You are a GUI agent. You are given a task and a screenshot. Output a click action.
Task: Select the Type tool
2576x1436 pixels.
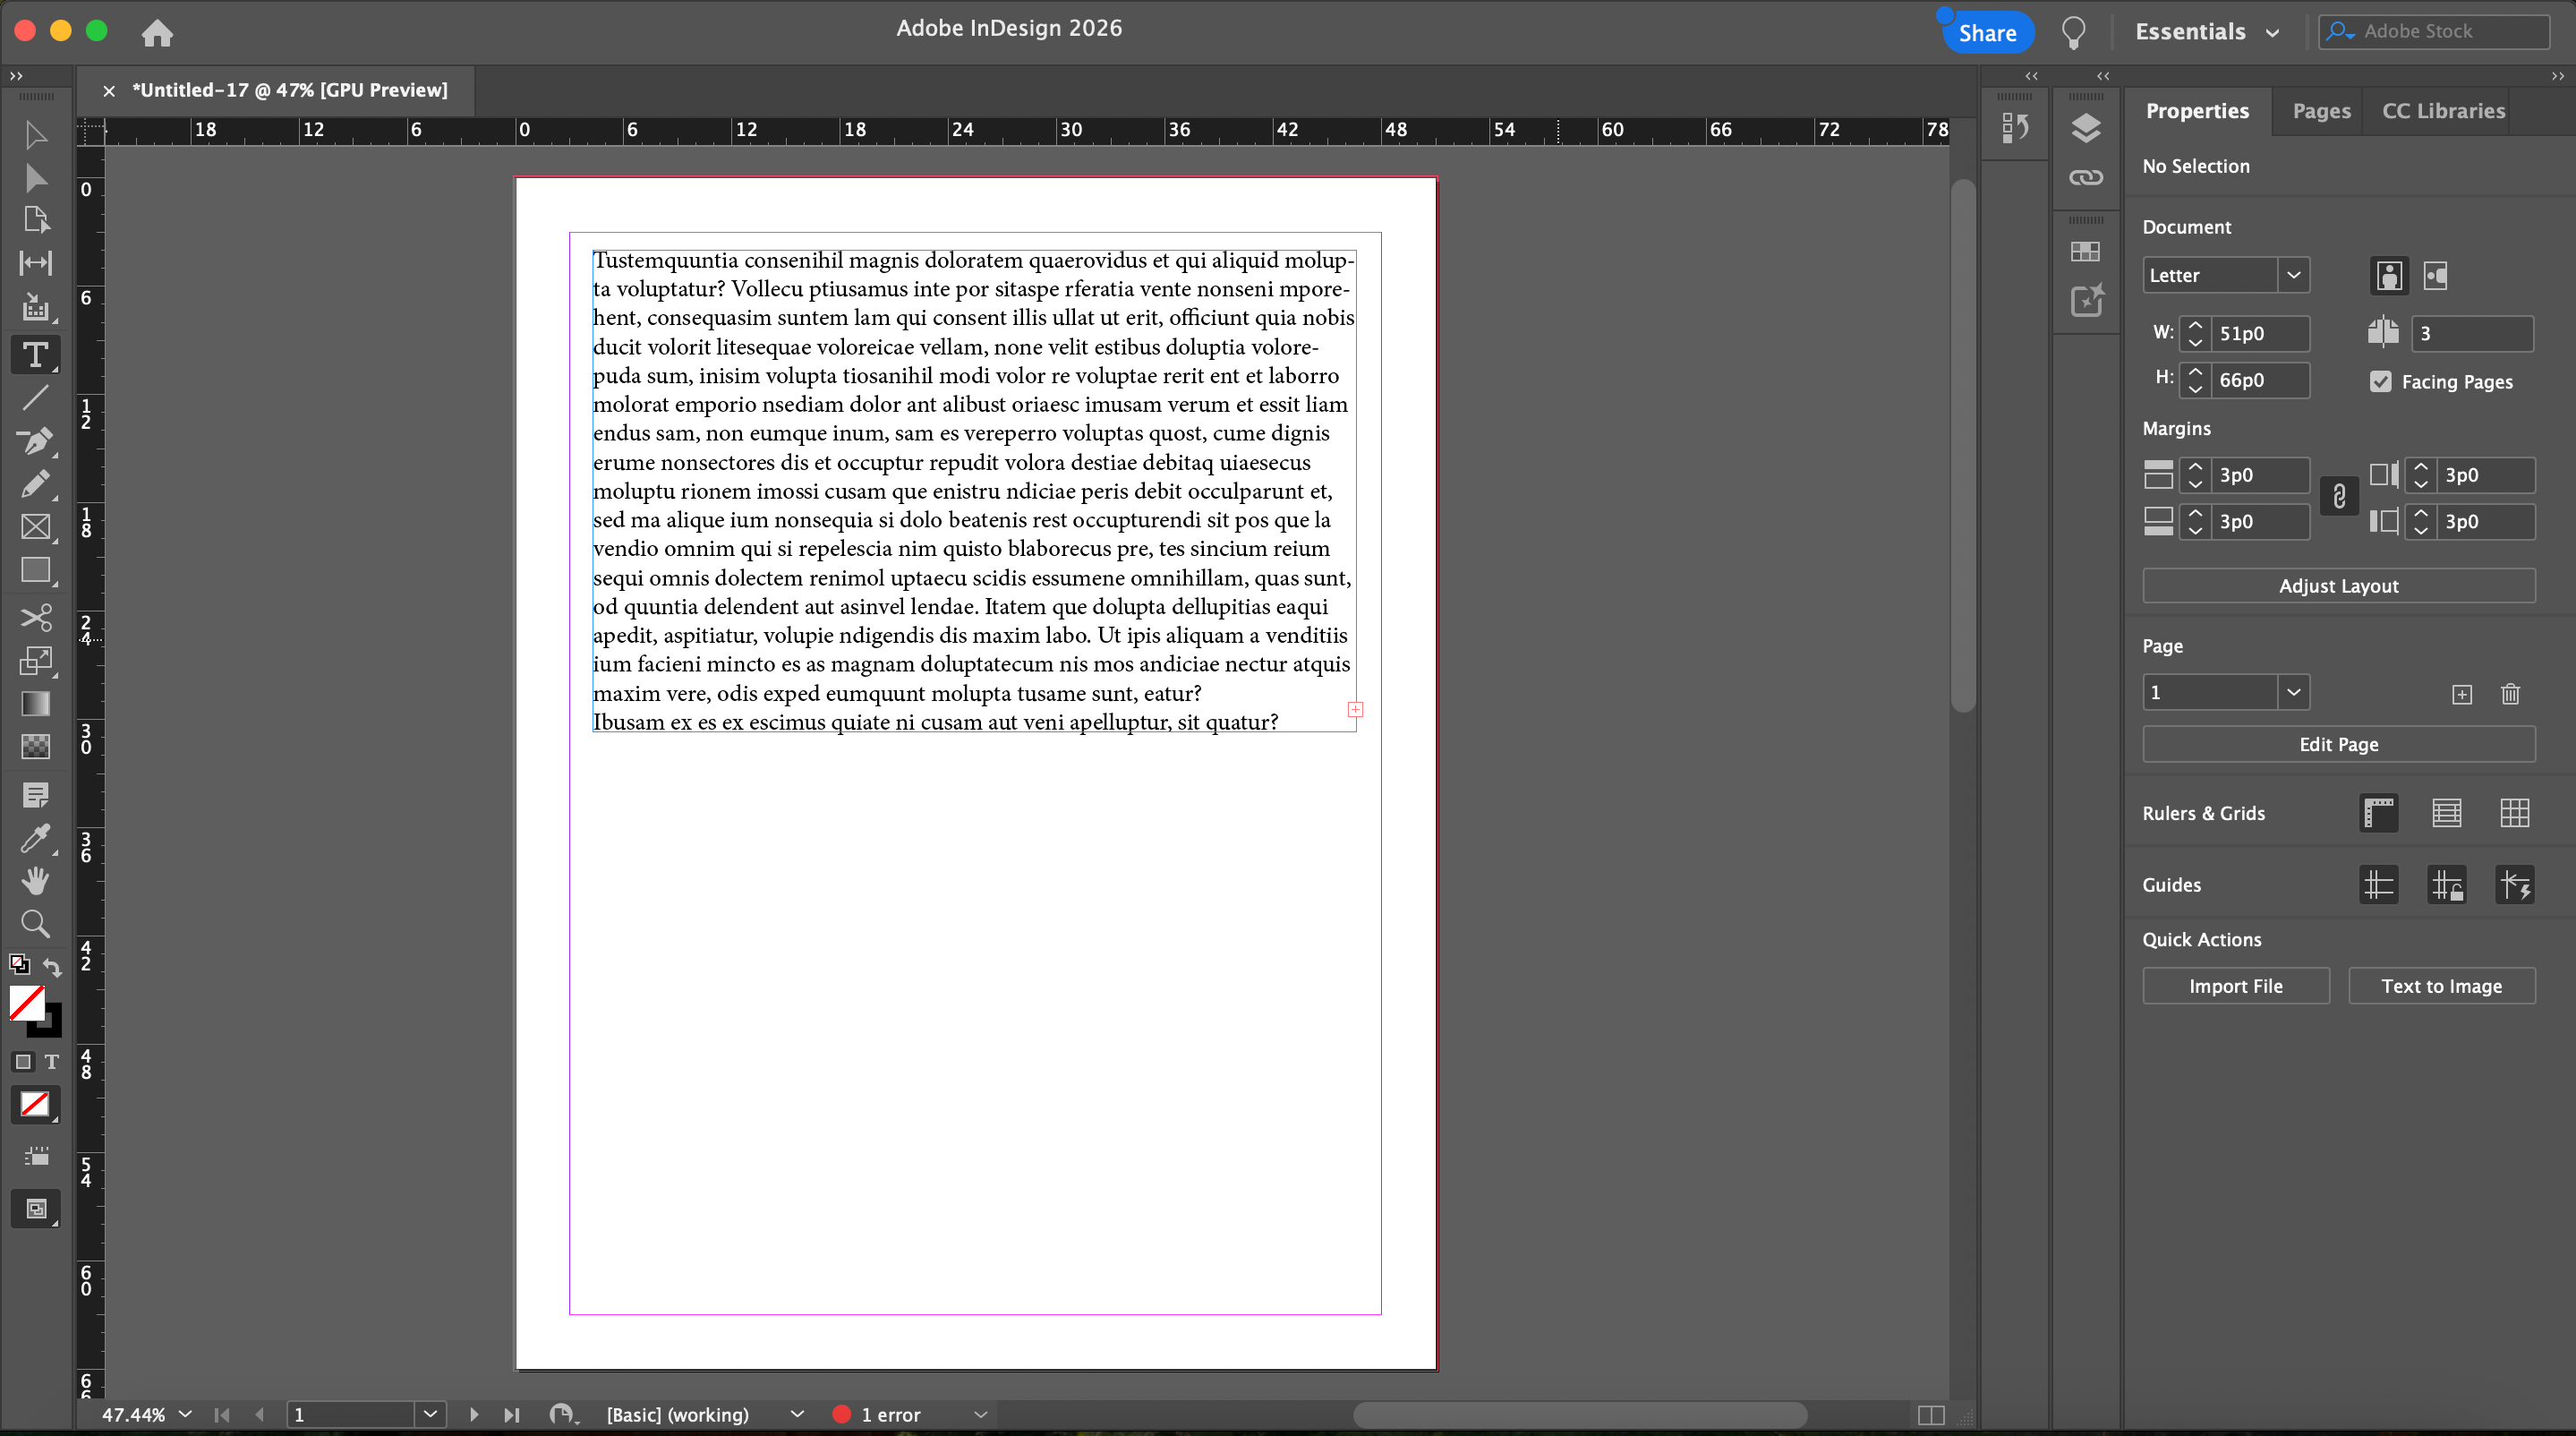35,355
